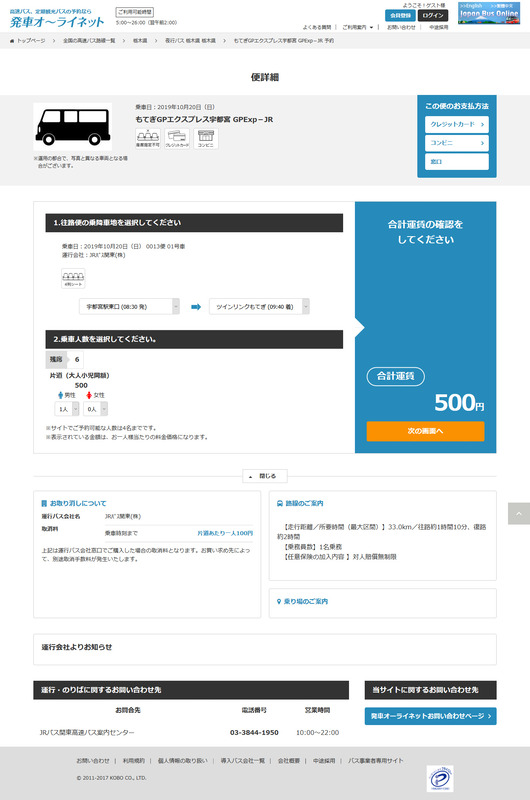Open the ツインリンクもてぎ drop-off dropdown
530x800 pixels.
259,307
